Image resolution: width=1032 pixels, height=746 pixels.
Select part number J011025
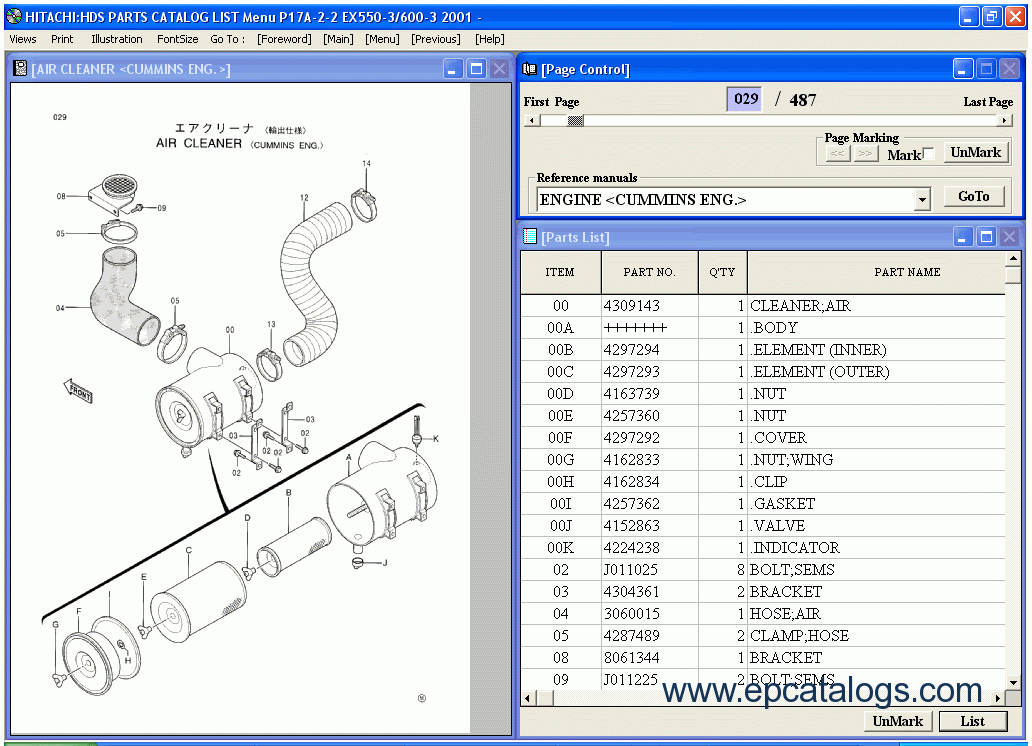(631, 570)
